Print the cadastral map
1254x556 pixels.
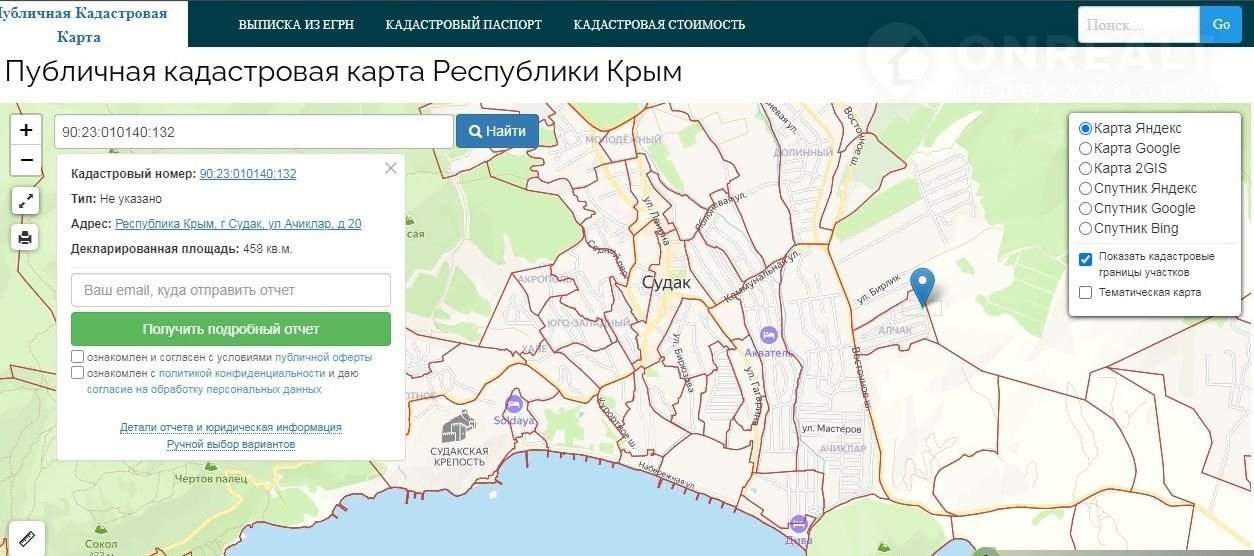tap(26, 238)
